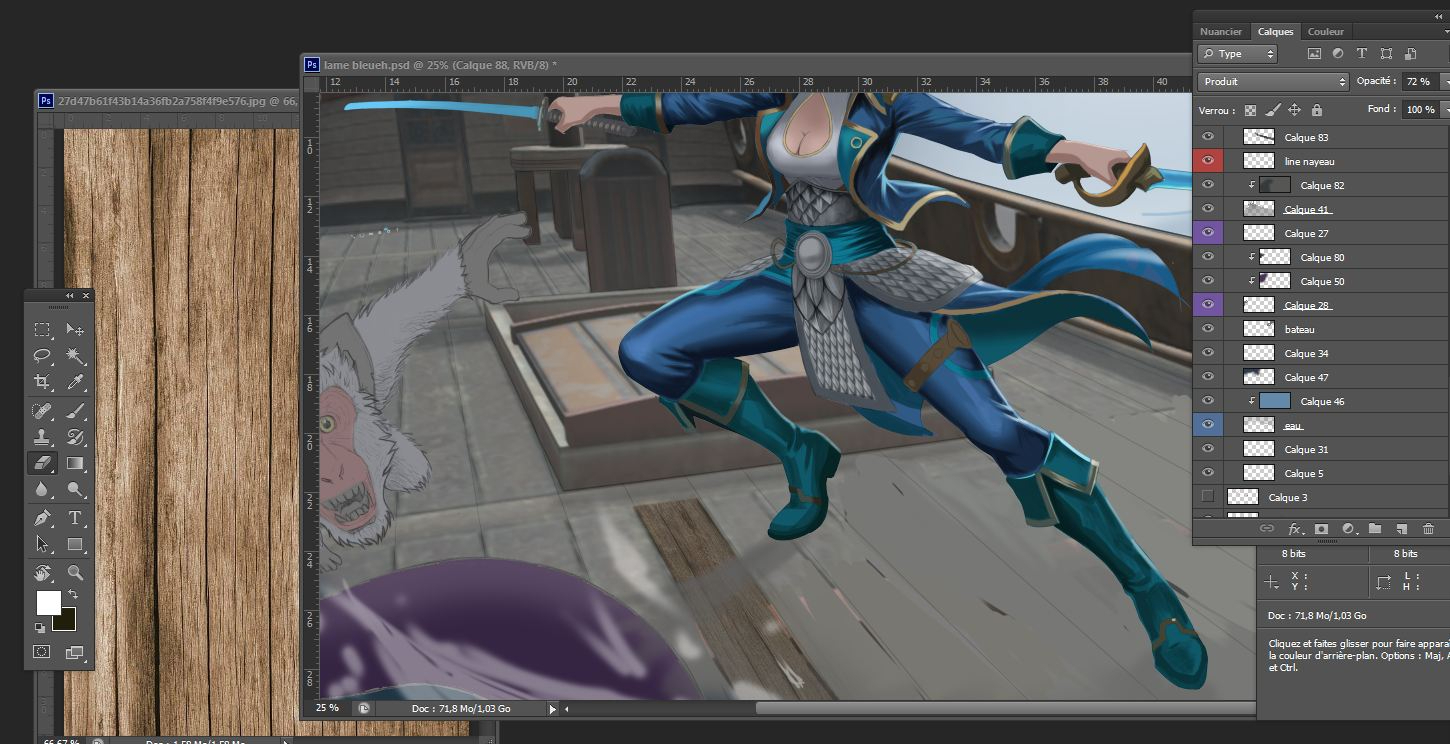Switch to the Nuancier tab
Viewport: 1450px width, 744px height.
pos(1221,32)
